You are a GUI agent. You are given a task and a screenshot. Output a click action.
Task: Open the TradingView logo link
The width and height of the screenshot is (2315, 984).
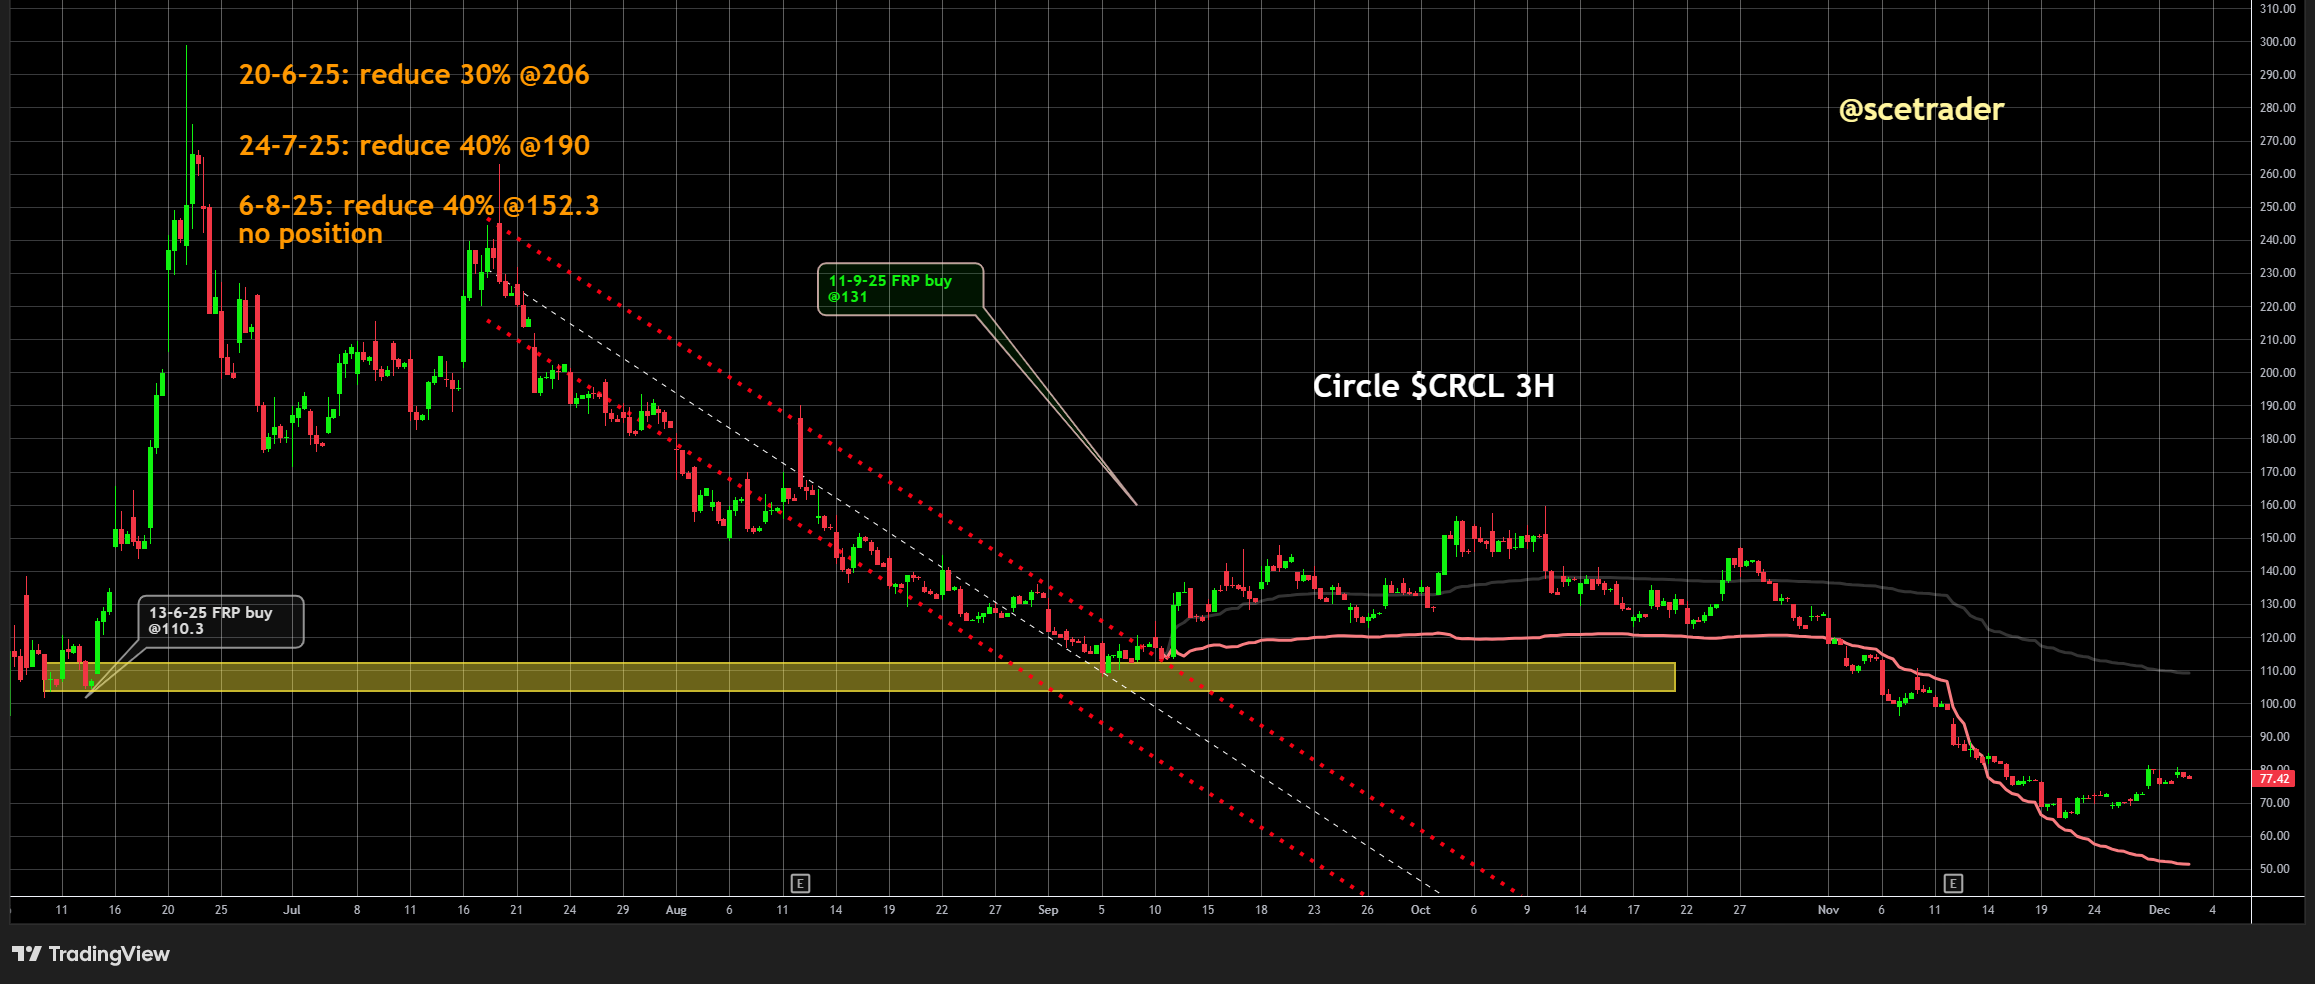click(91, 954)
